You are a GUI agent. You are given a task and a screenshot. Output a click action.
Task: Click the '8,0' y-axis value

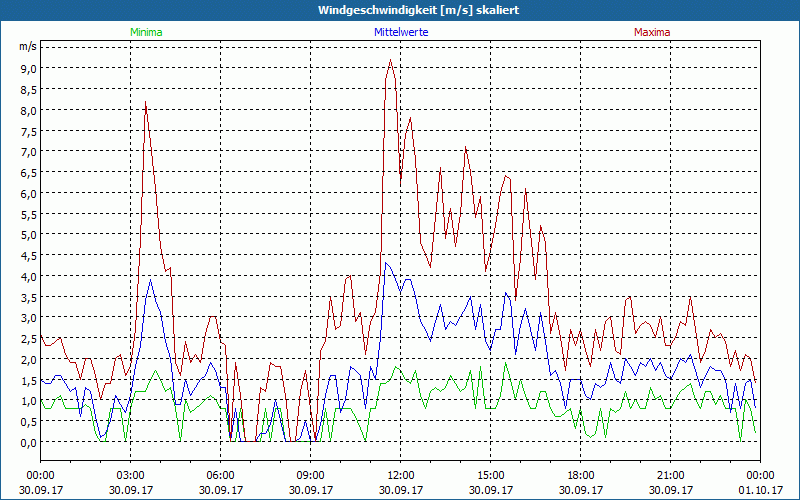(x=29, y=110)
